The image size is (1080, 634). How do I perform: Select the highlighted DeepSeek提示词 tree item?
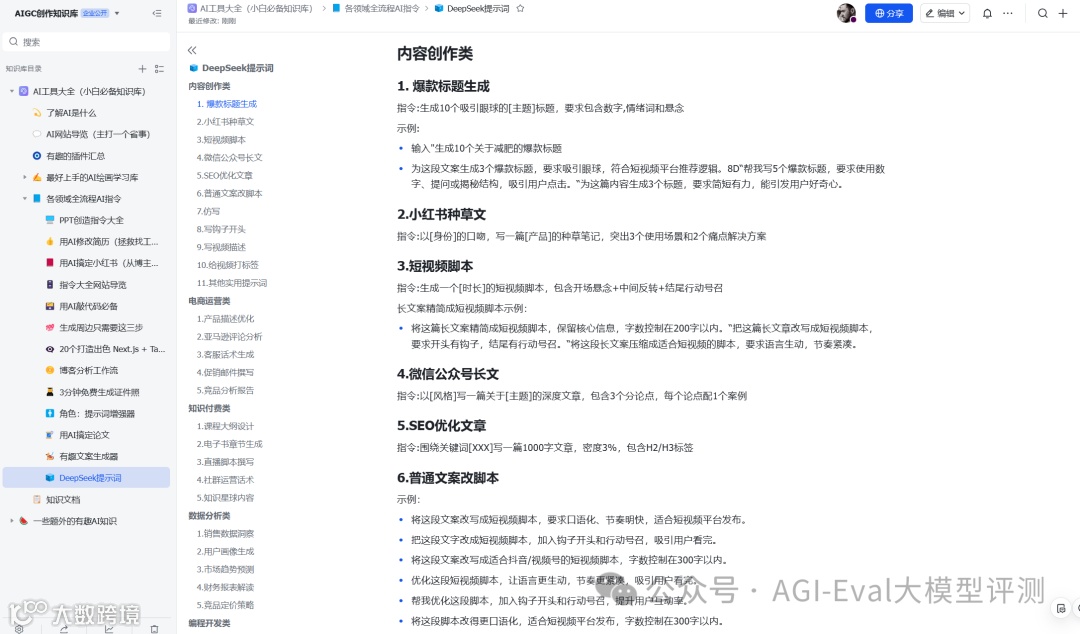[x=87, y=478]
